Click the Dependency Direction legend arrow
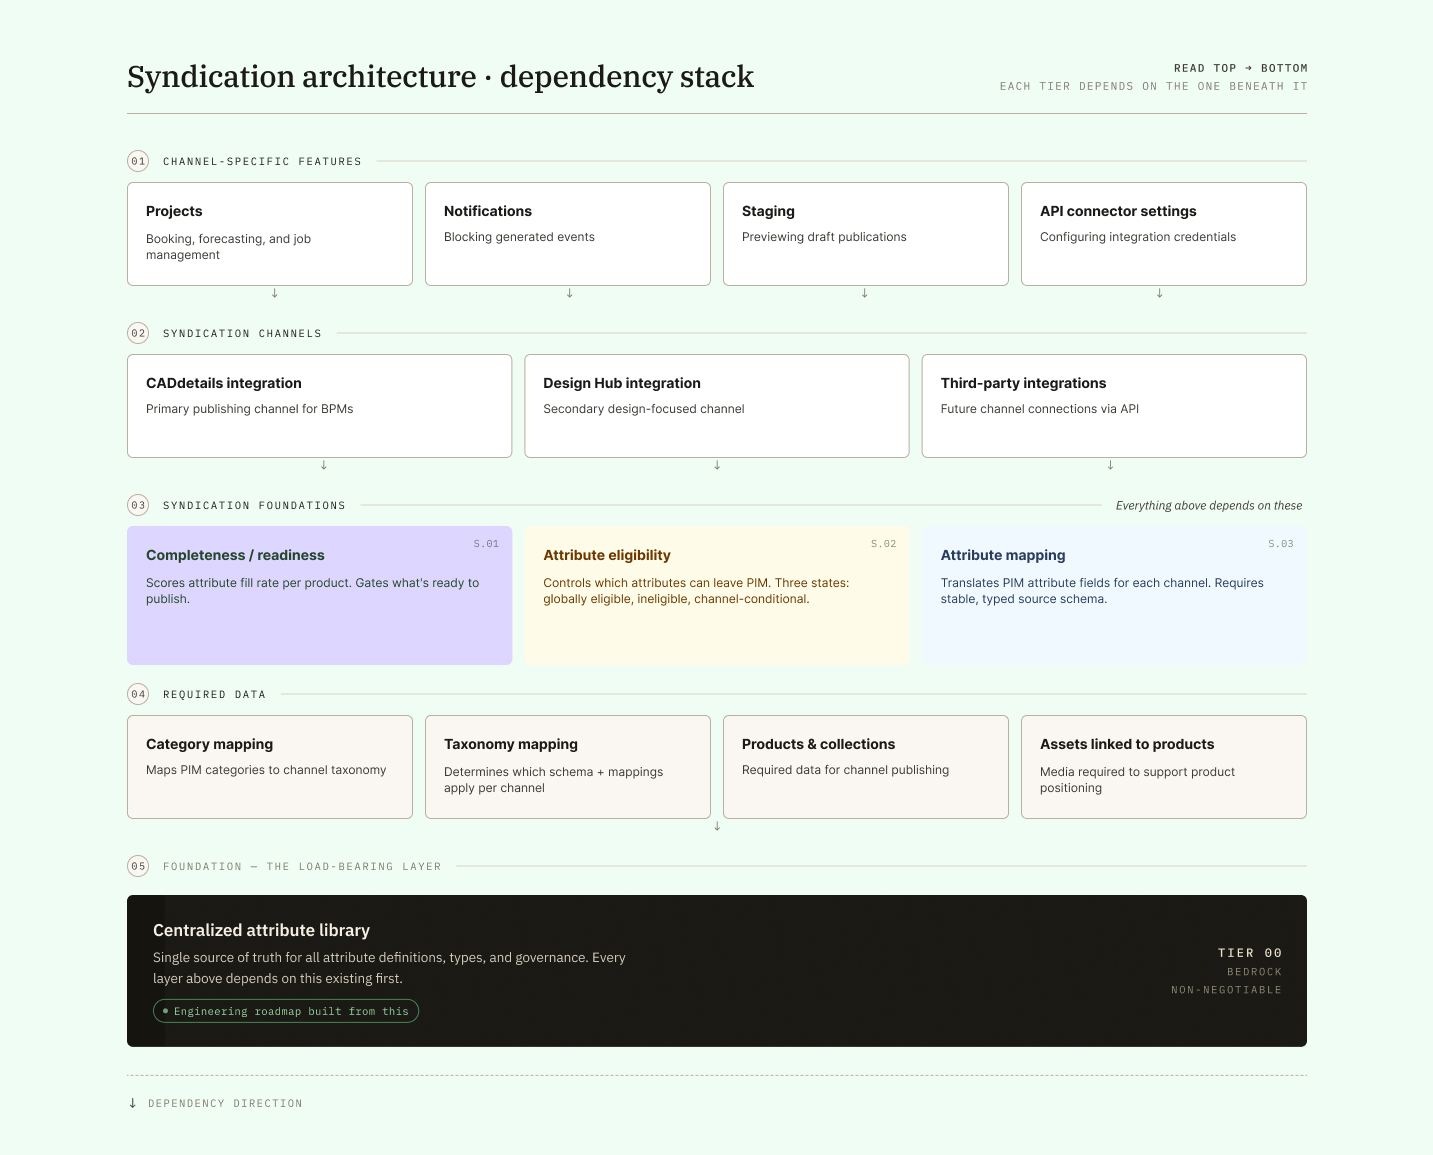Screen dimensions: 1433x1155 tap(133, 1103)
